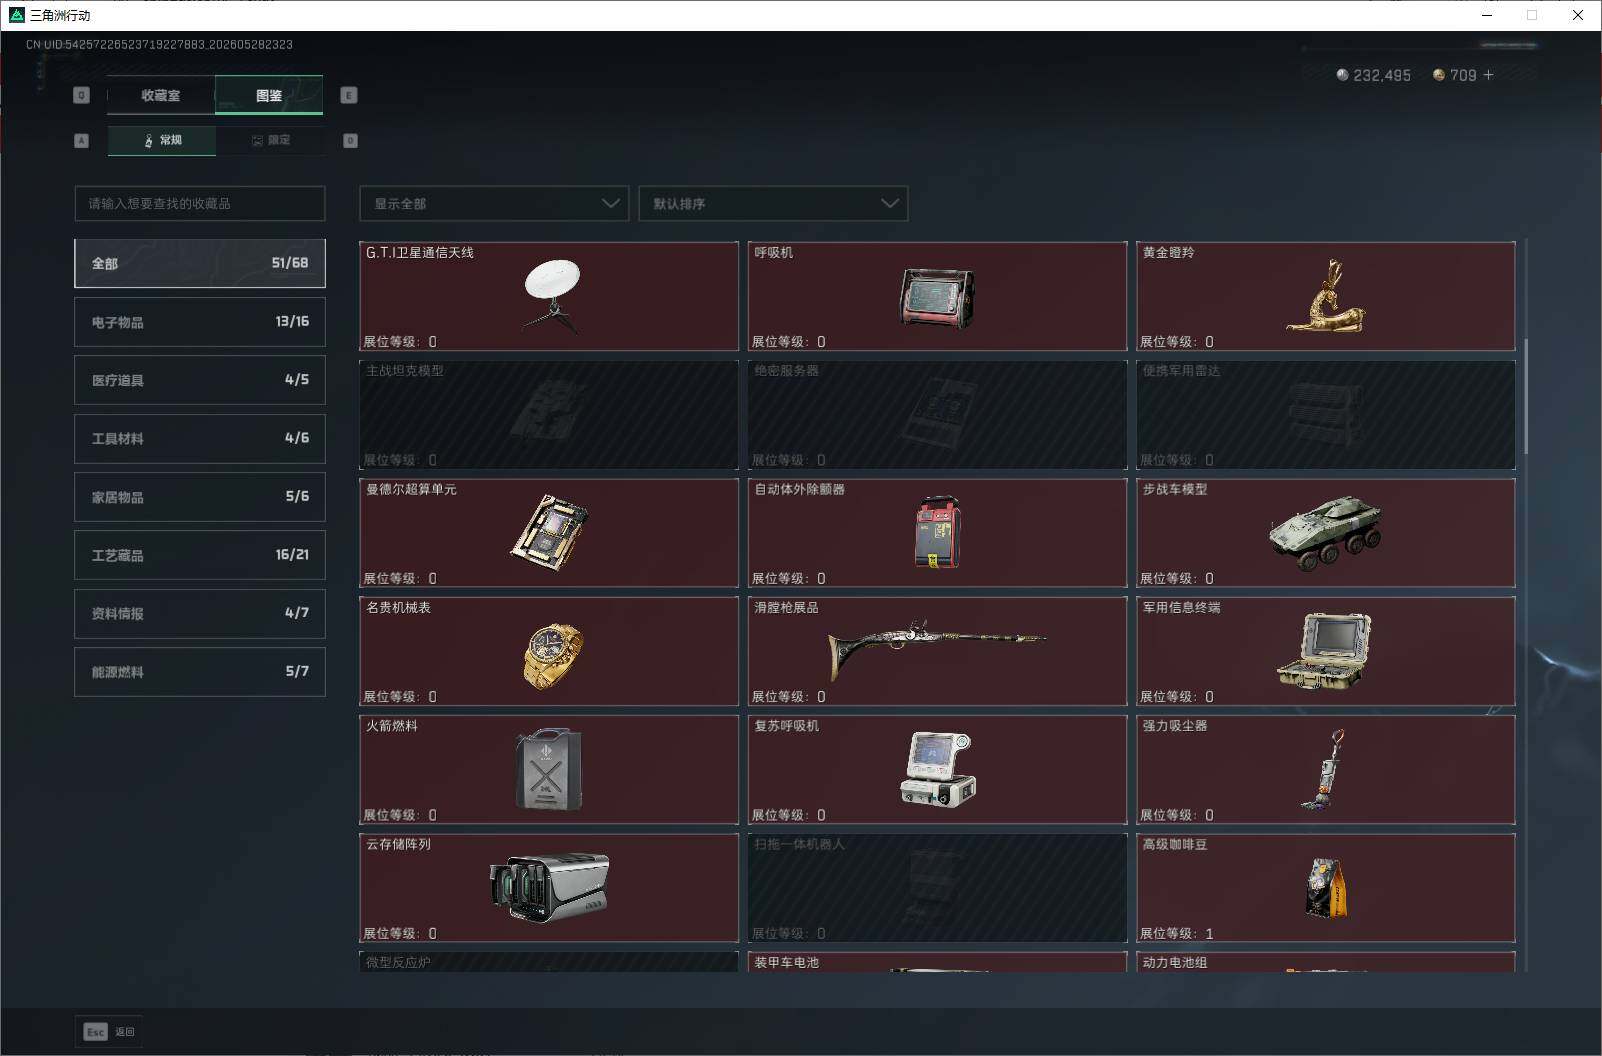Screen dimensions: 1602x1056
Task: Open the infantry fighting vehicle model
Action: [x=1325, y=533]
